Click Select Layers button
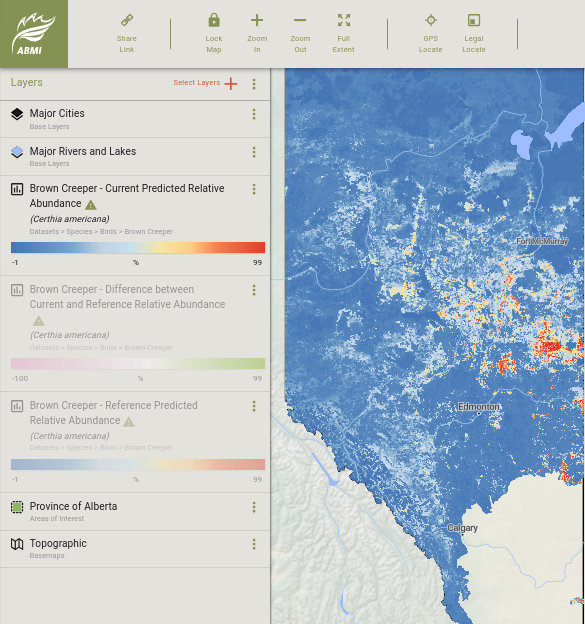 coord(205,83)
